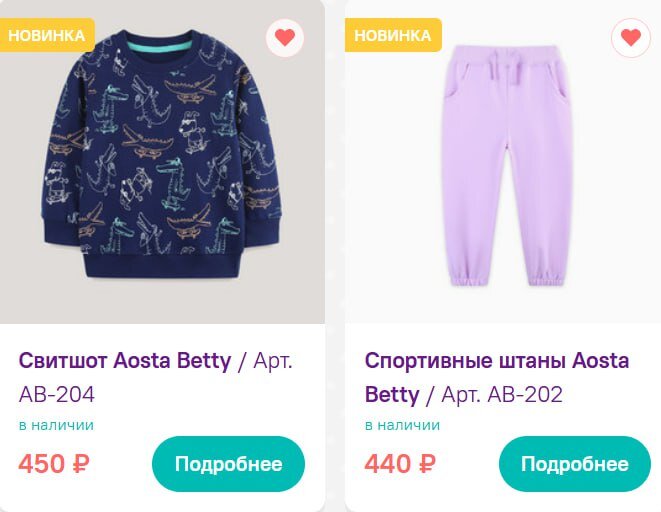Click the 450 price figure
Screen dimensions: 661x512
pyautogui.click(x=42, y=464)
